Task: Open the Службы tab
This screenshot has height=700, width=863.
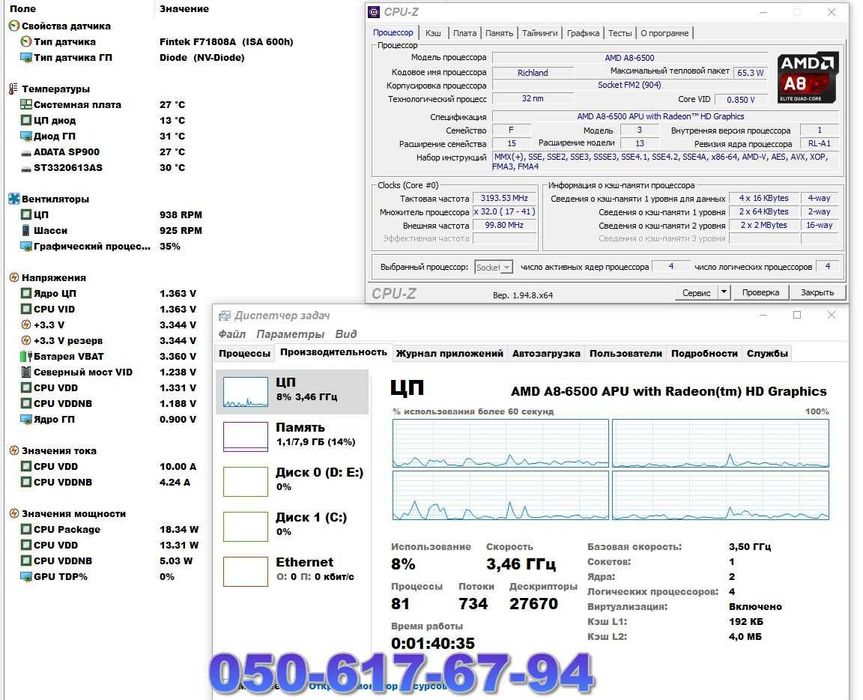Action: pos(767,353)
